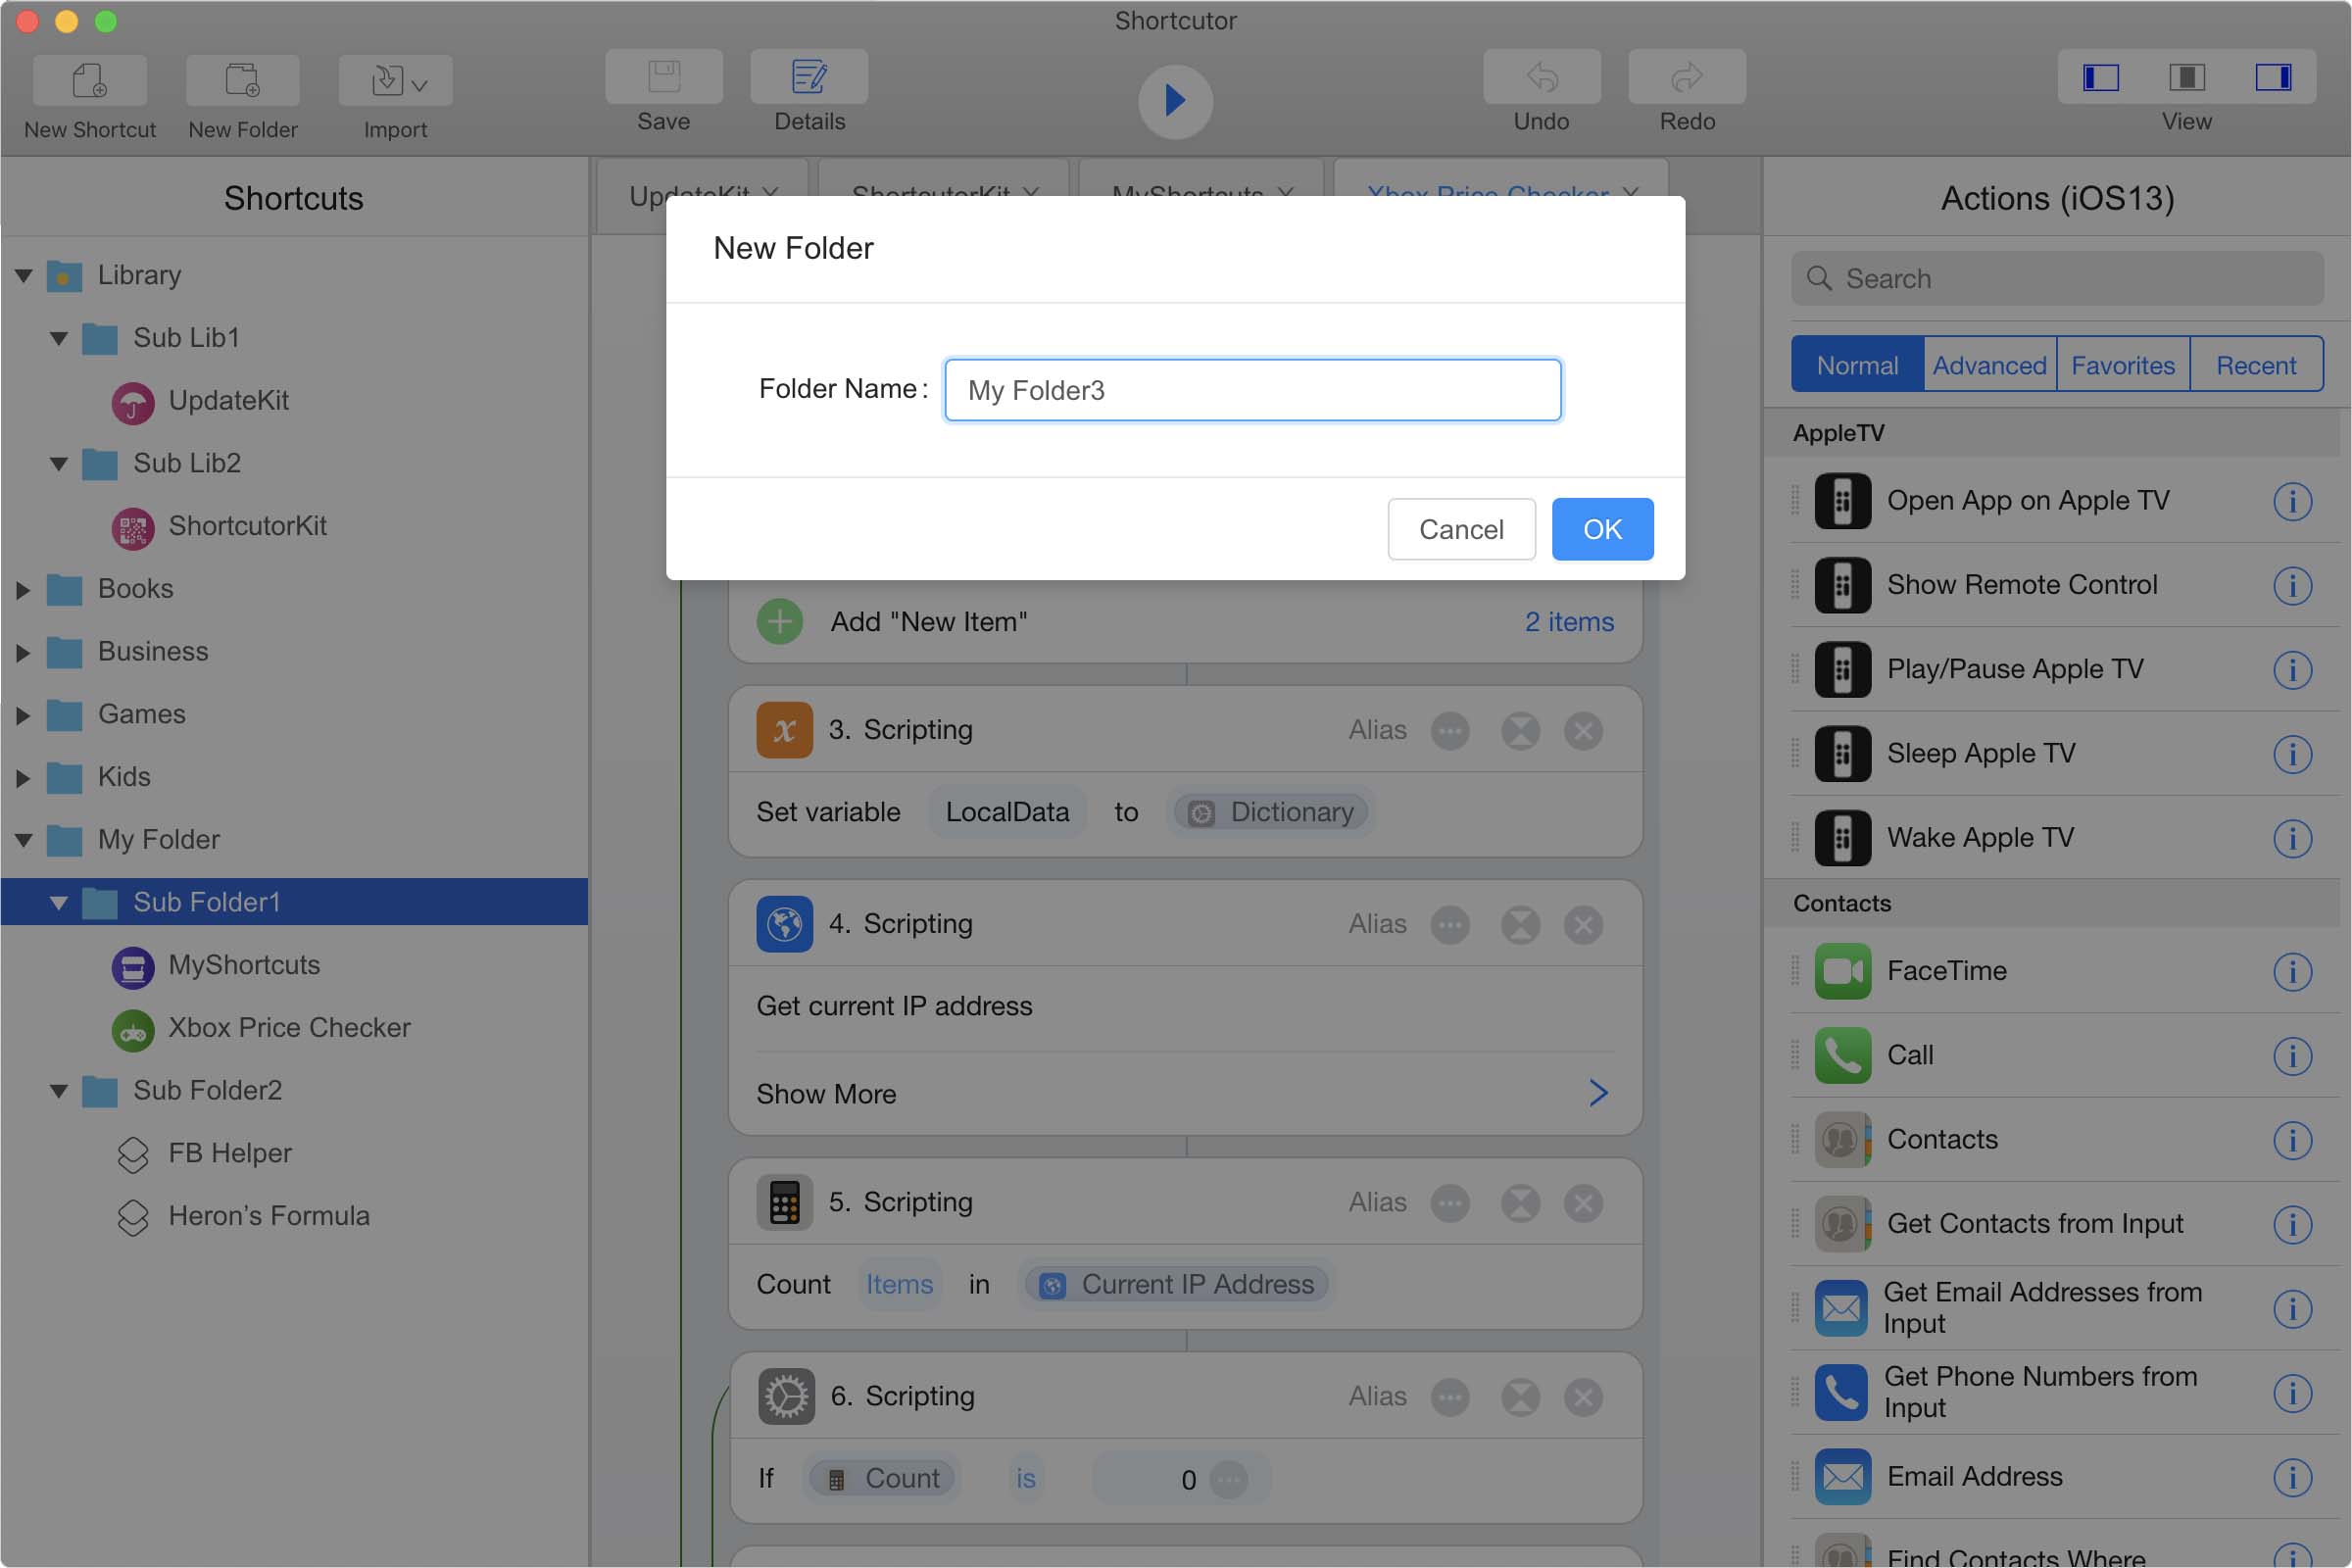Screen dimensions: 2352x1568
Task: Toggle the right panel view button
Action: point(2272,78)
